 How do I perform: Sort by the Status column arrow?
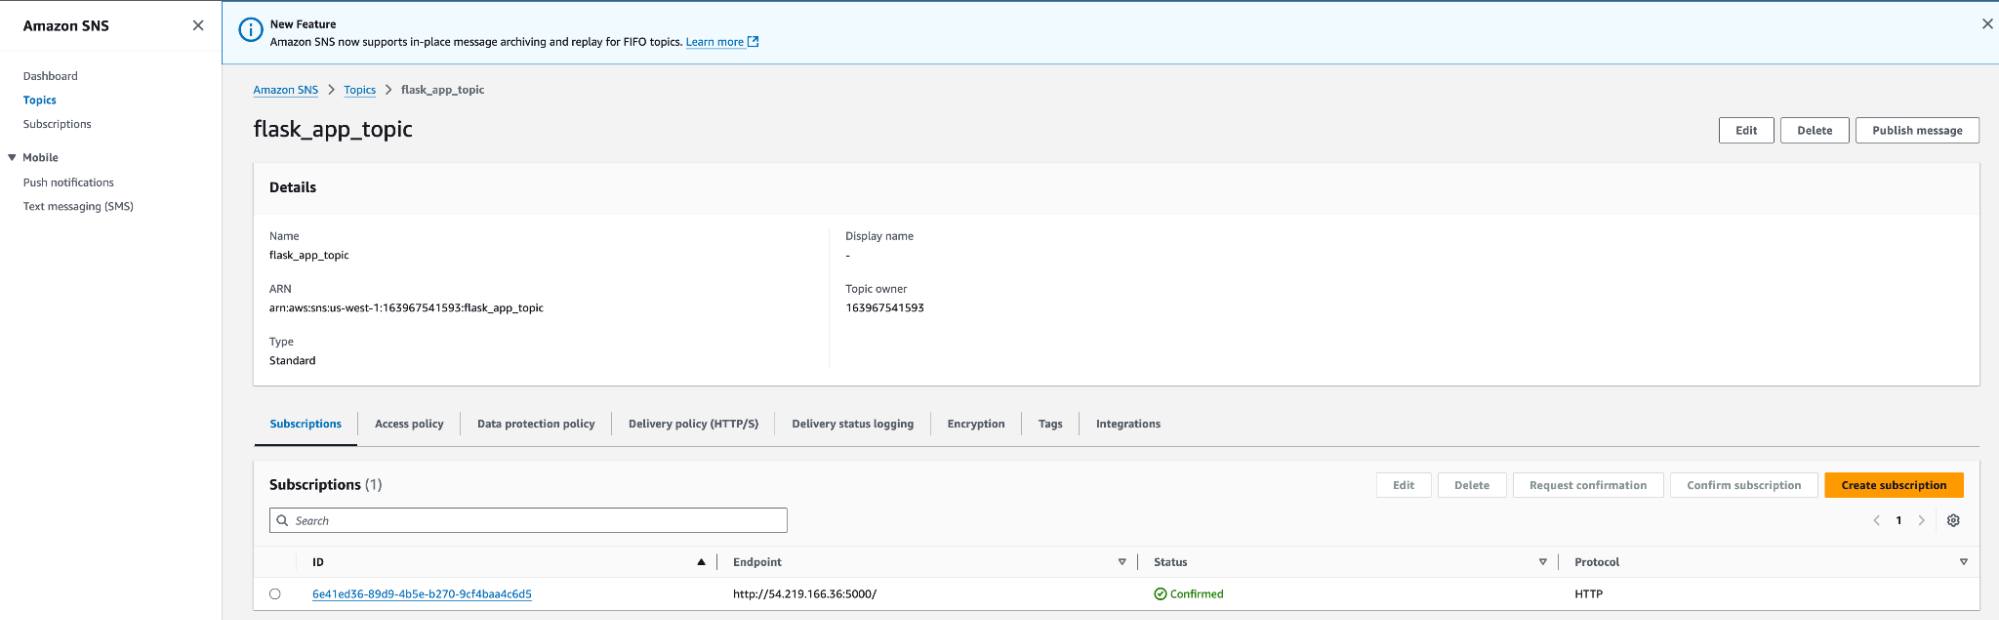(1542, 562)
